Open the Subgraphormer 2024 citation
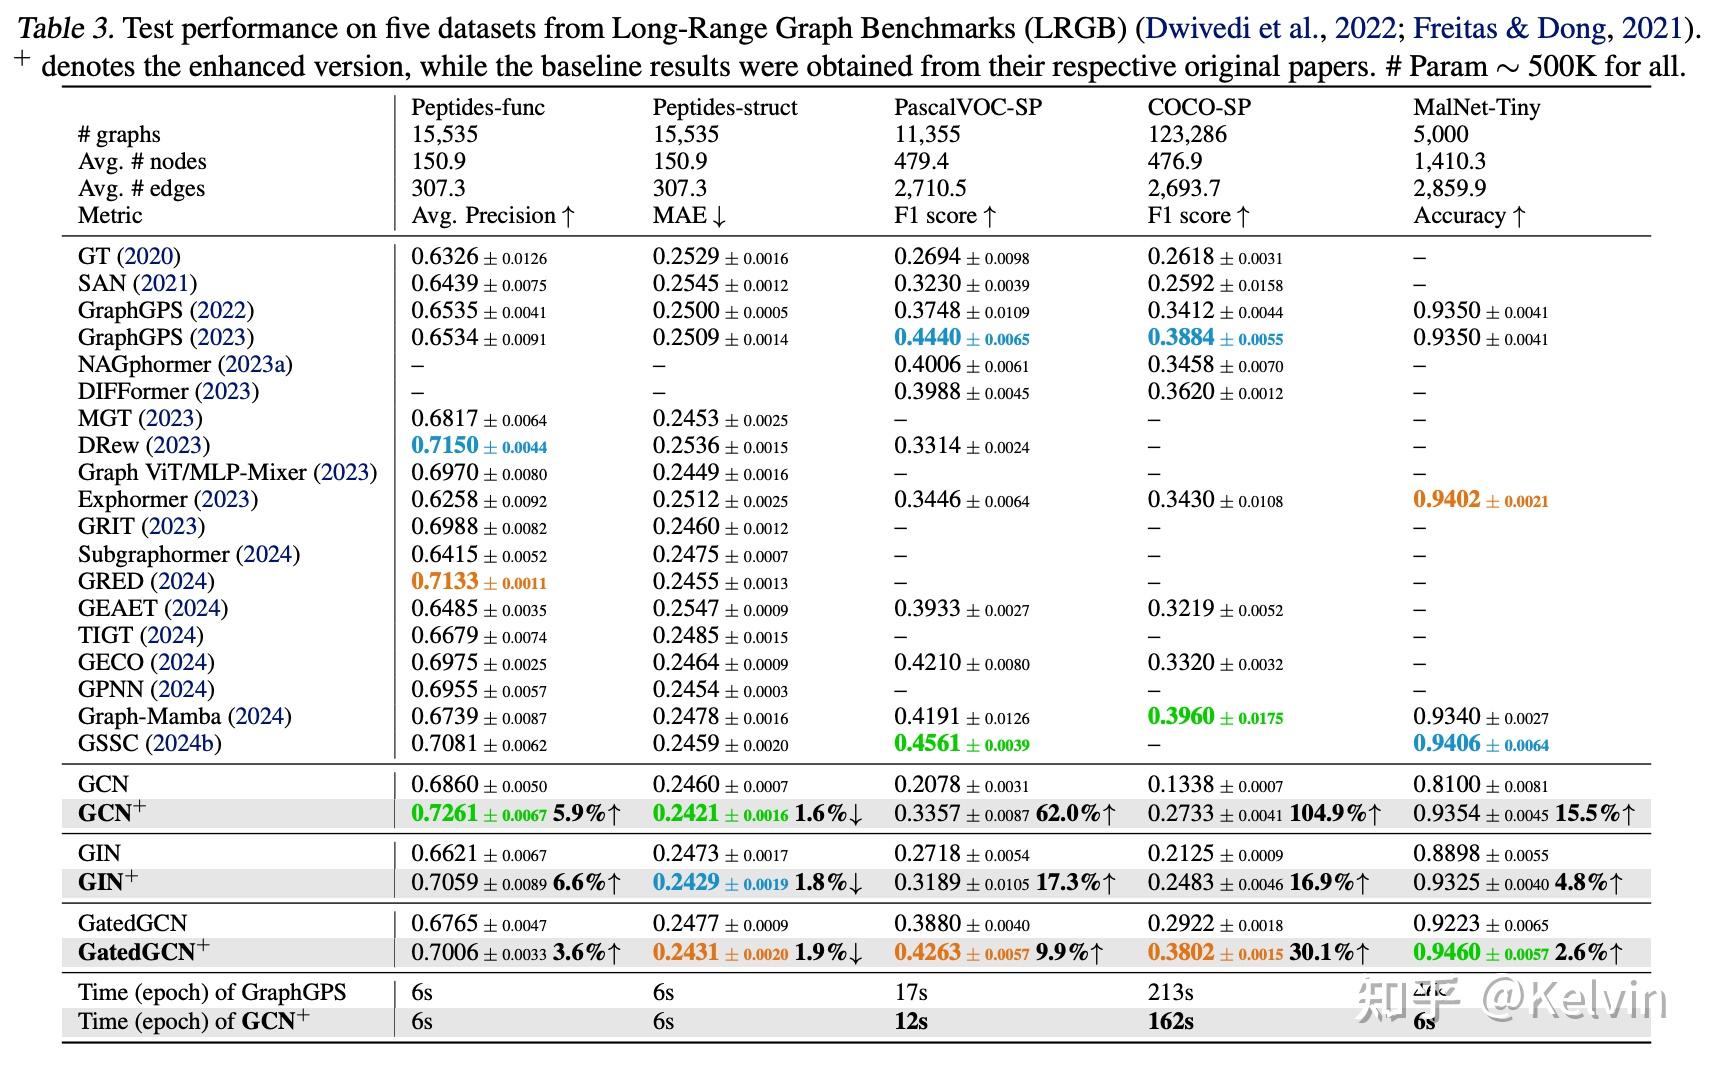This screenshot has width=1712, height=1068. click(268, 554)
